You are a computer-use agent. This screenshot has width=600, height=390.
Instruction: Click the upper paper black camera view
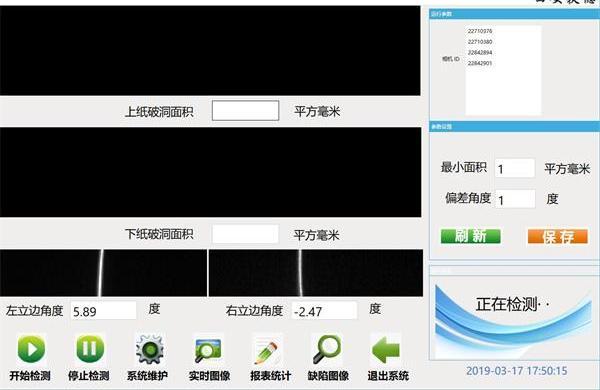[210, 51]
